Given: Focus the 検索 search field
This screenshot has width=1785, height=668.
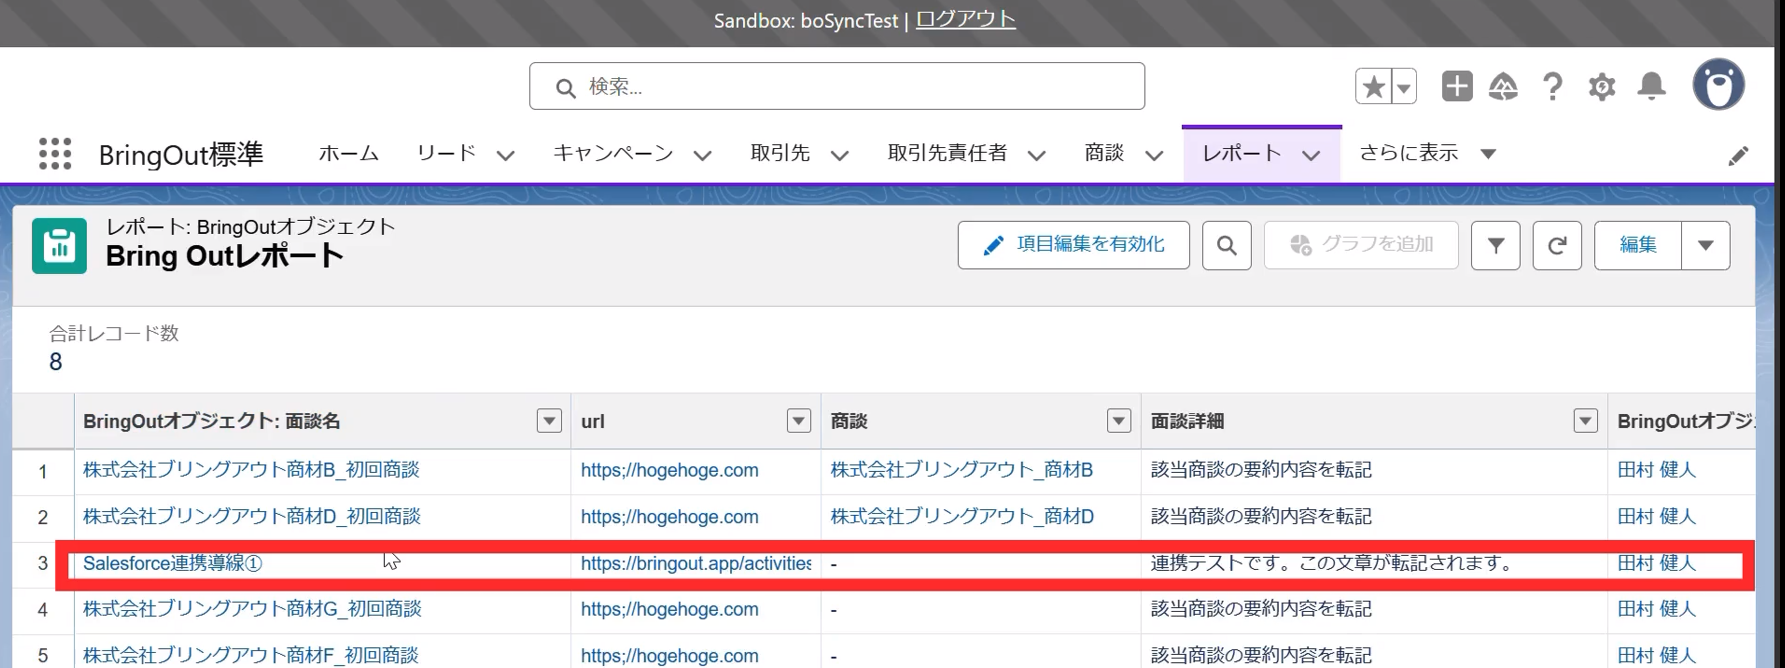Looking at the screenshot, I should (837, 86).
